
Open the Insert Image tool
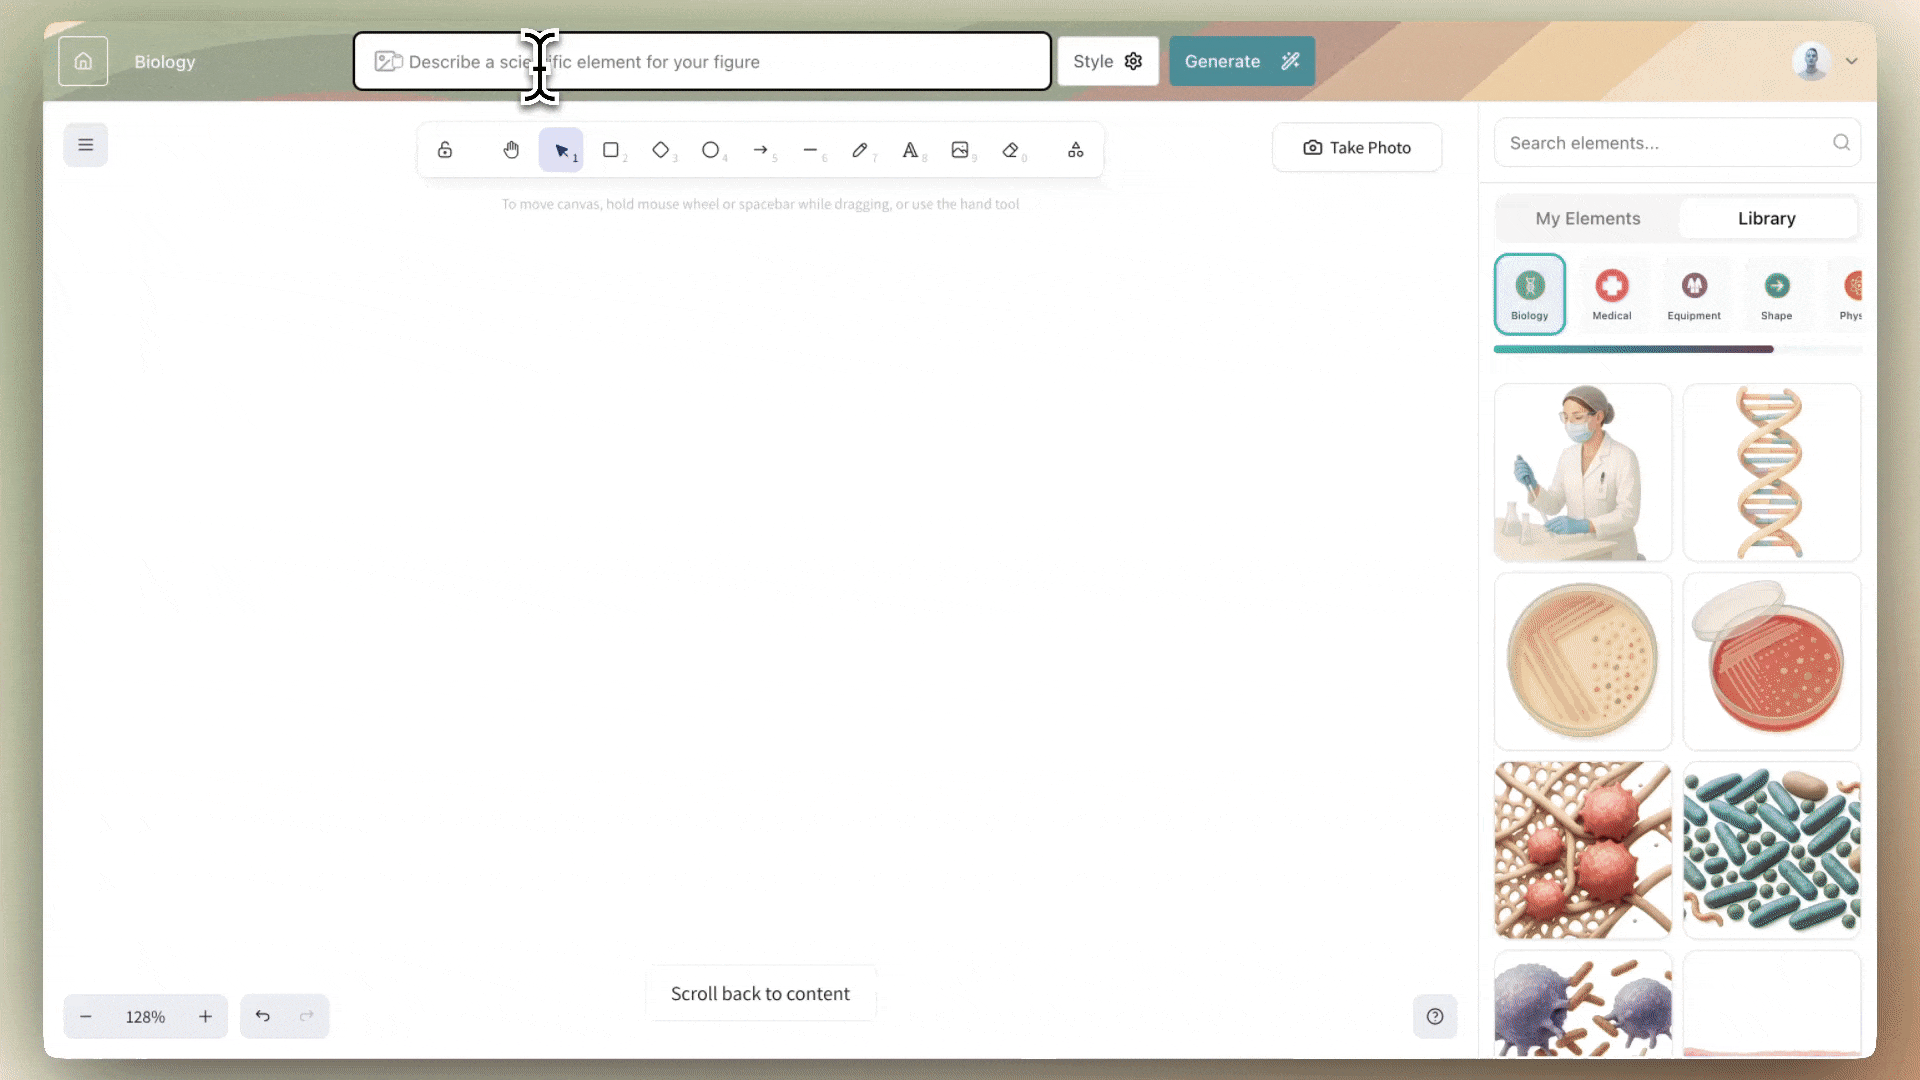960,150
